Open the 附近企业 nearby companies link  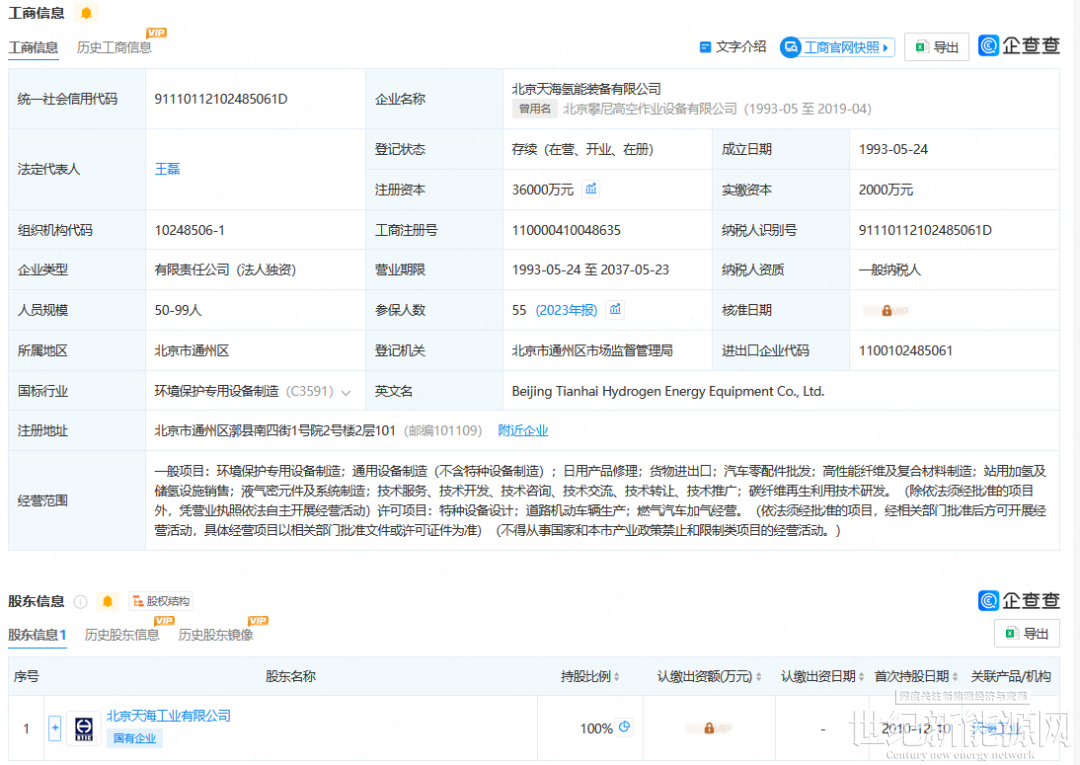click(x=523, y=431)
